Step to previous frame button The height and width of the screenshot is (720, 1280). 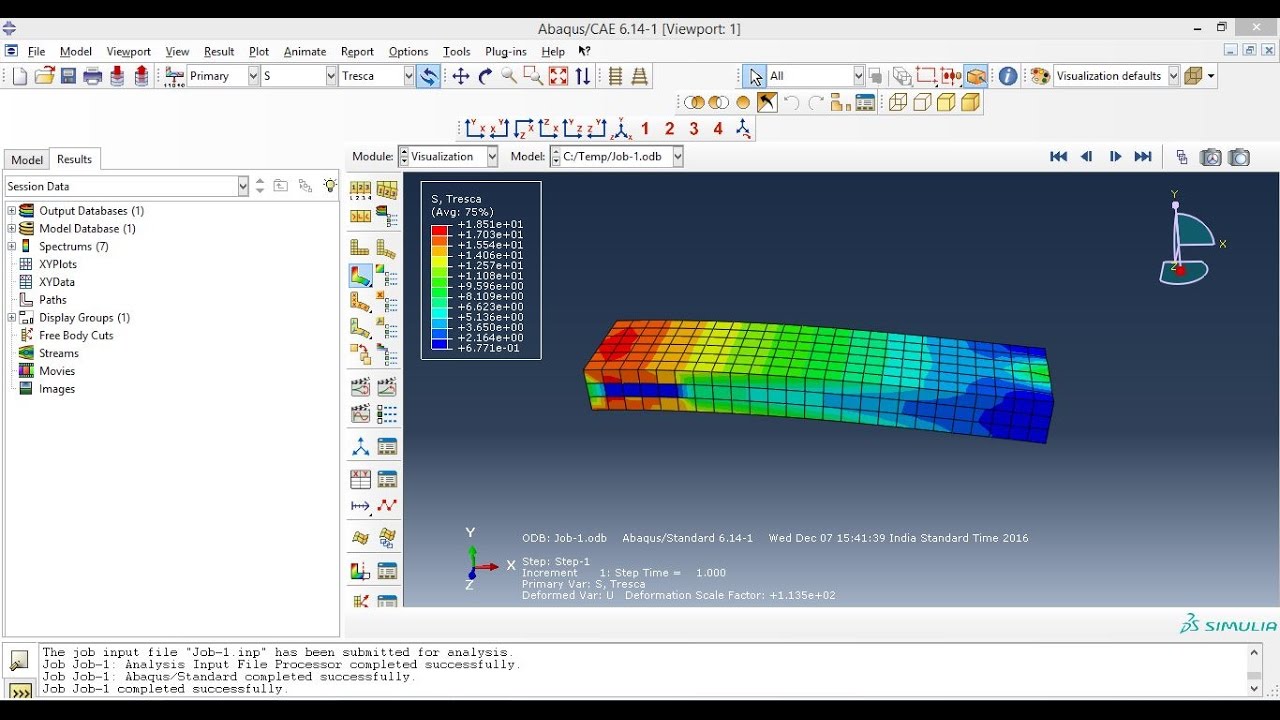(x=1087, y=157)
